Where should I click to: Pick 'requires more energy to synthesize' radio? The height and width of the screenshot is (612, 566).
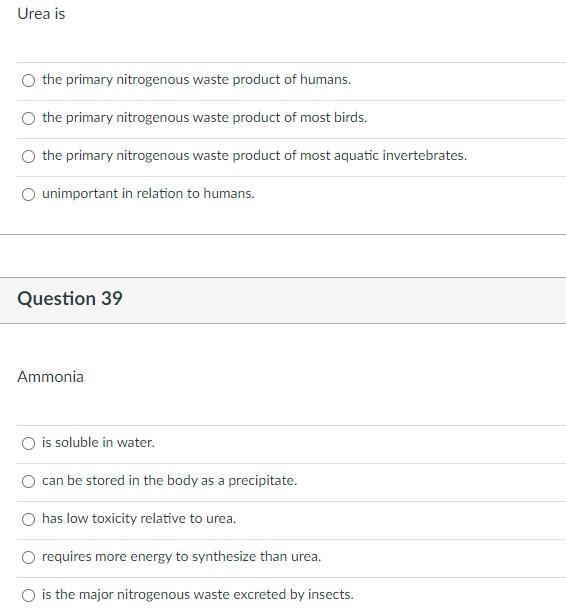(28, 557)
